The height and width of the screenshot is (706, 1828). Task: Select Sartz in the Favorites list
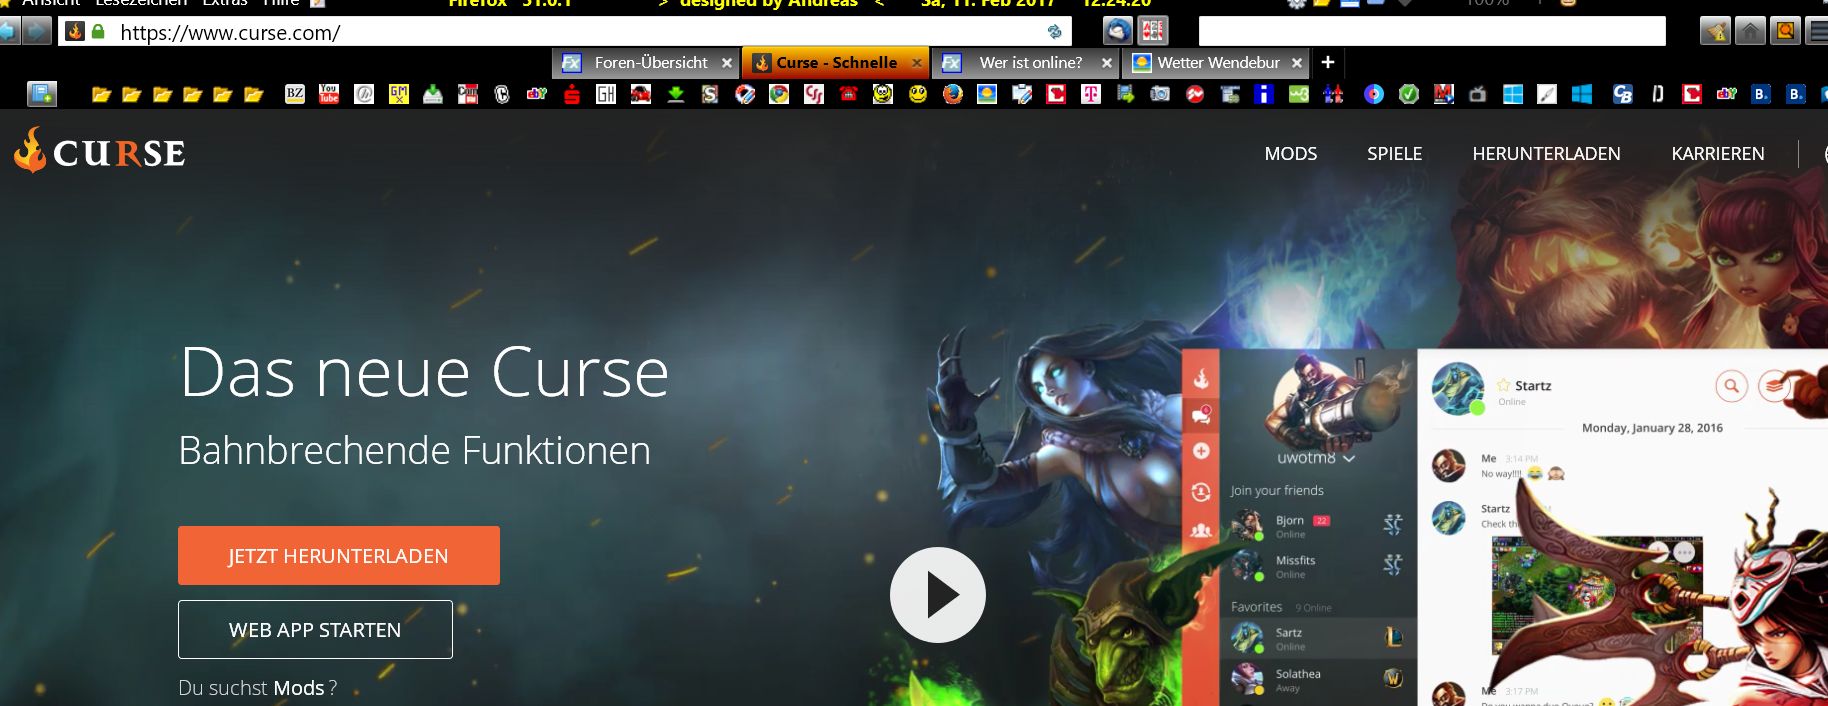[x=1318, y=638]
